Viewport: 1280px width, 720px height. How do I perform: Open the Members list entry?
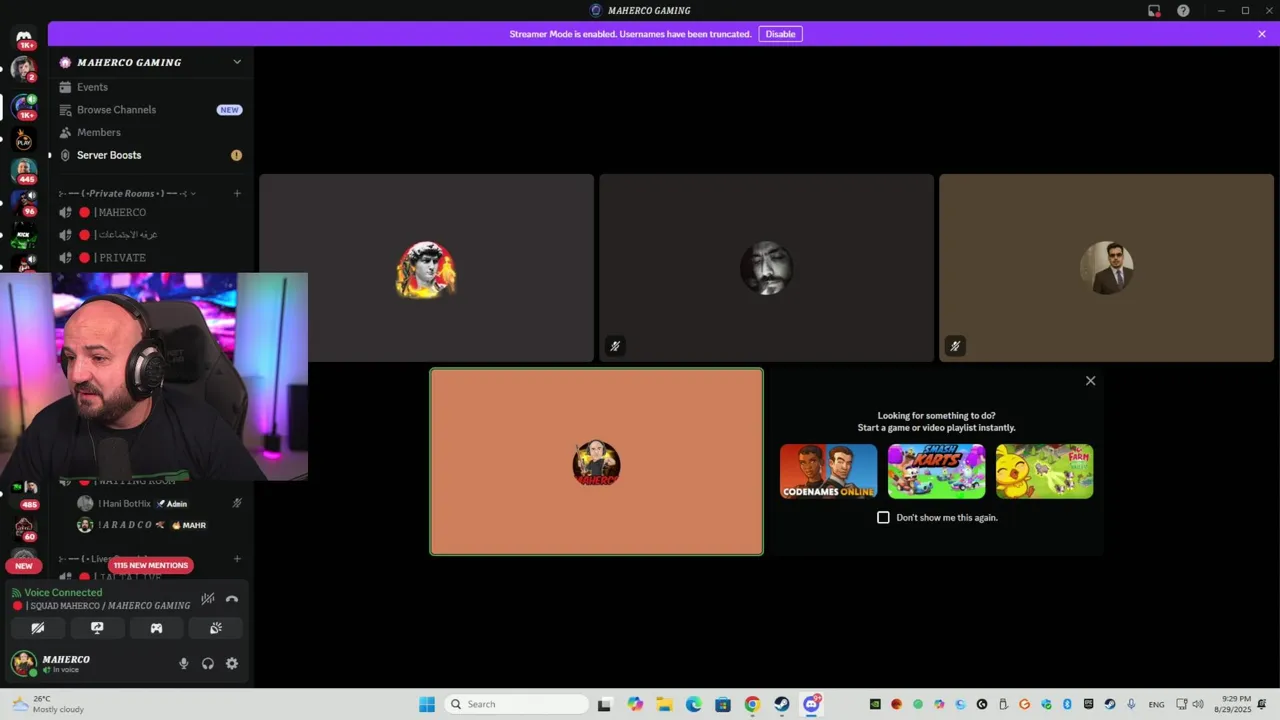click(x=150, y=132)
